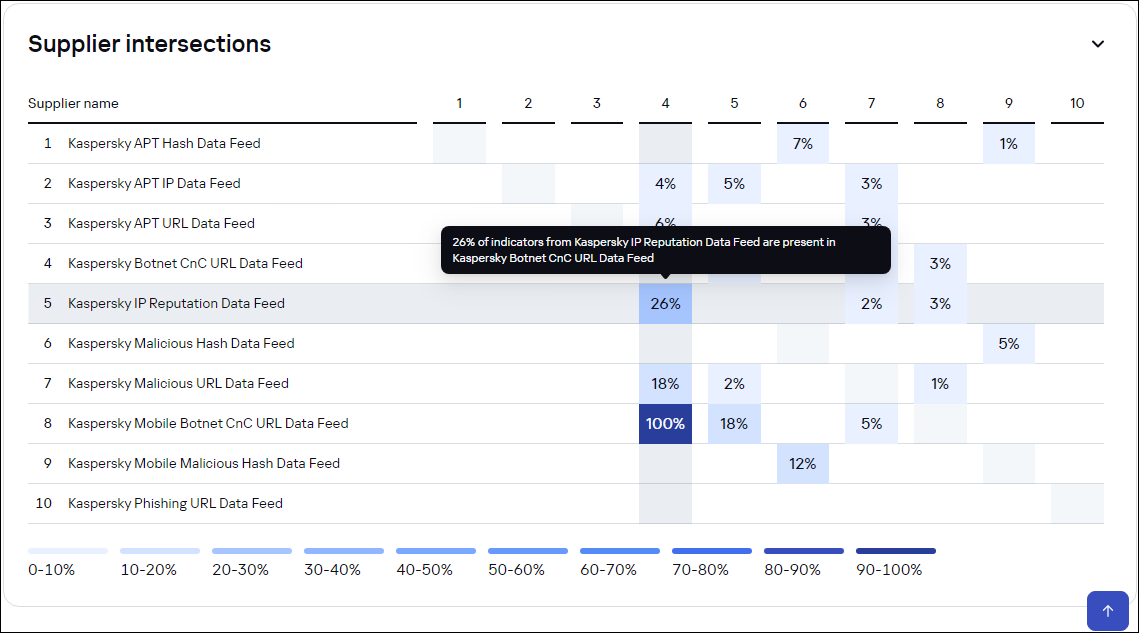Click the column header number 10
Viewport: 1139px width, 633px height.
(1077, 103)
